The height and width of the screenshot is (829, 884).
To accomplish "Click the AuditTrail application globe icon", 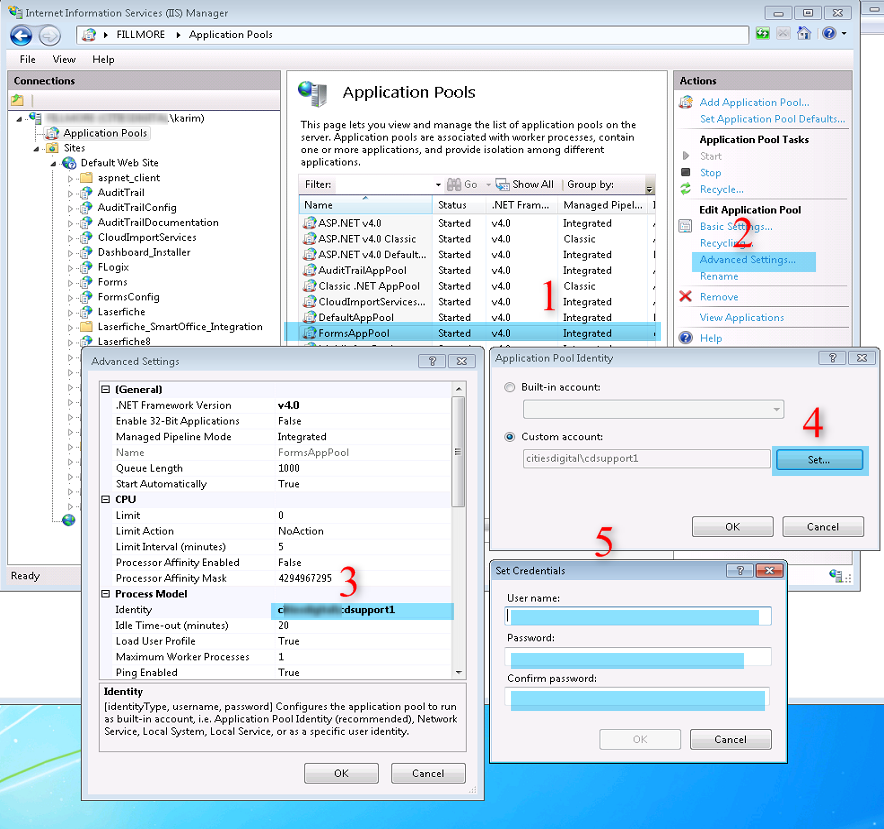I will click(x=86, y=193).
